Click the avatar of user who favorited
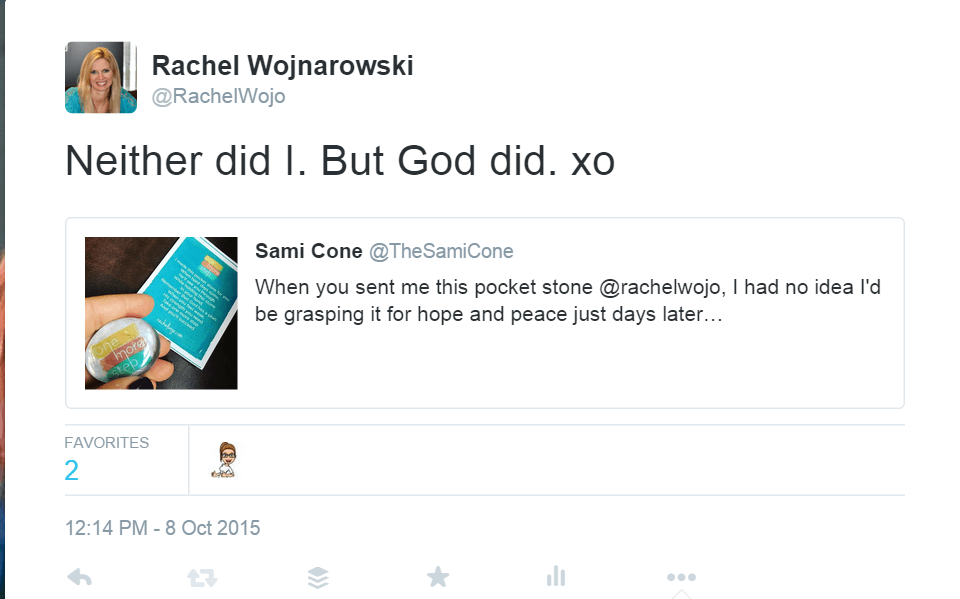 228,461
